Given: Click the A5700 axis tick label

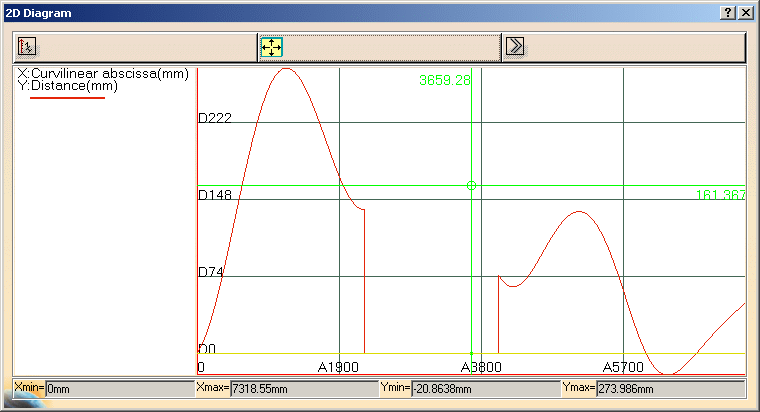Looking at the screenshot, I should click(x=622, y=367).
